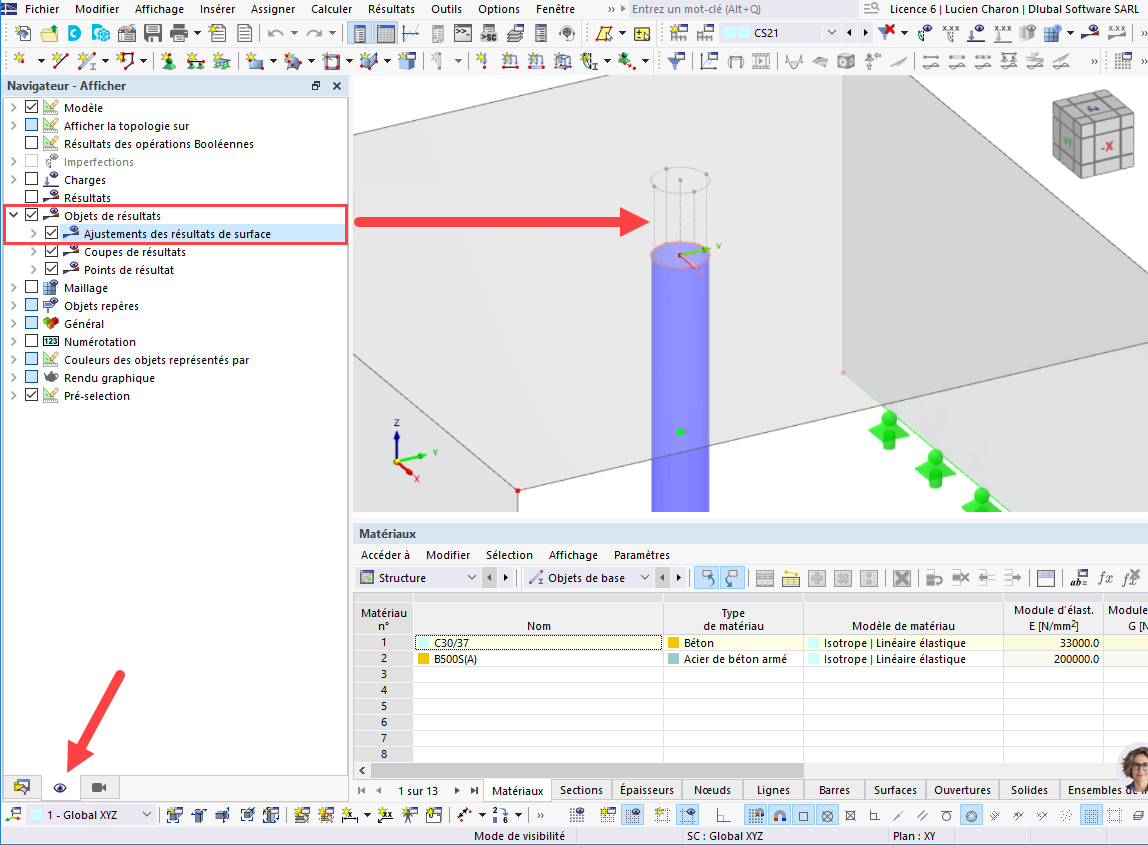The image size is (1148, 845).
Task: Click the new nodal support icon
Action: [x=168, y=62]
